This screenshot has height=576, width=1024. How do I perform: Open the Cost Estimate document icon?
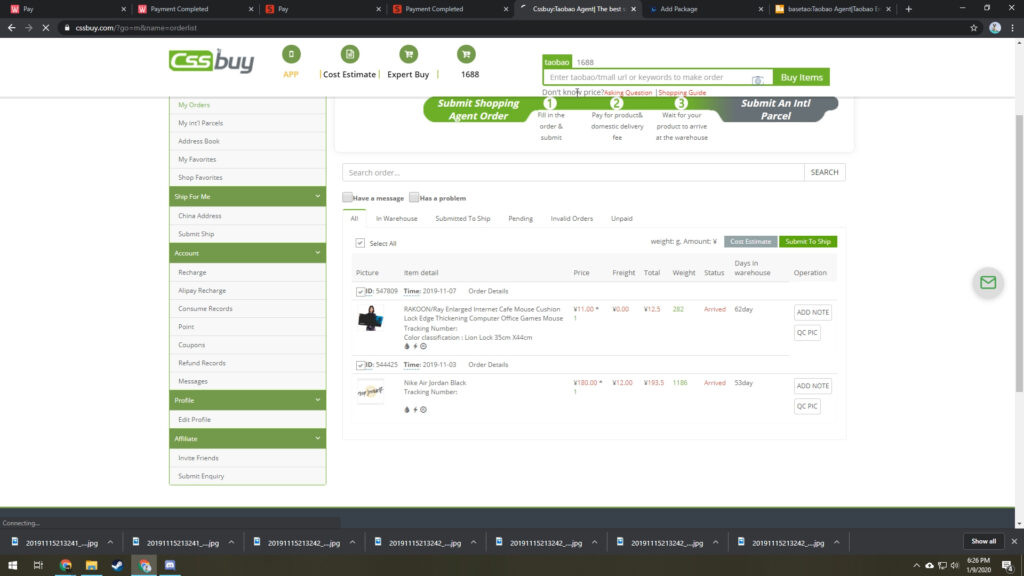point(349,54)
